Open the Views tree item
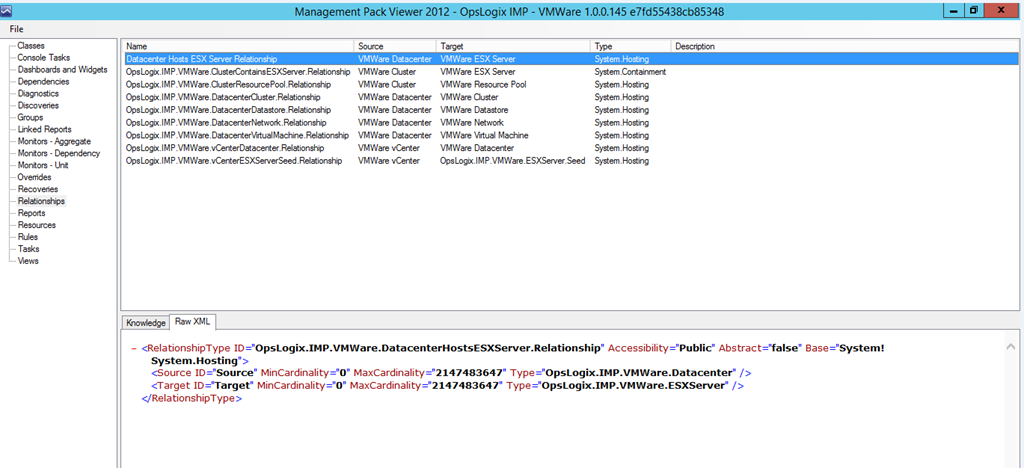Screen dimensions: 1024x468 coord(28,261)
